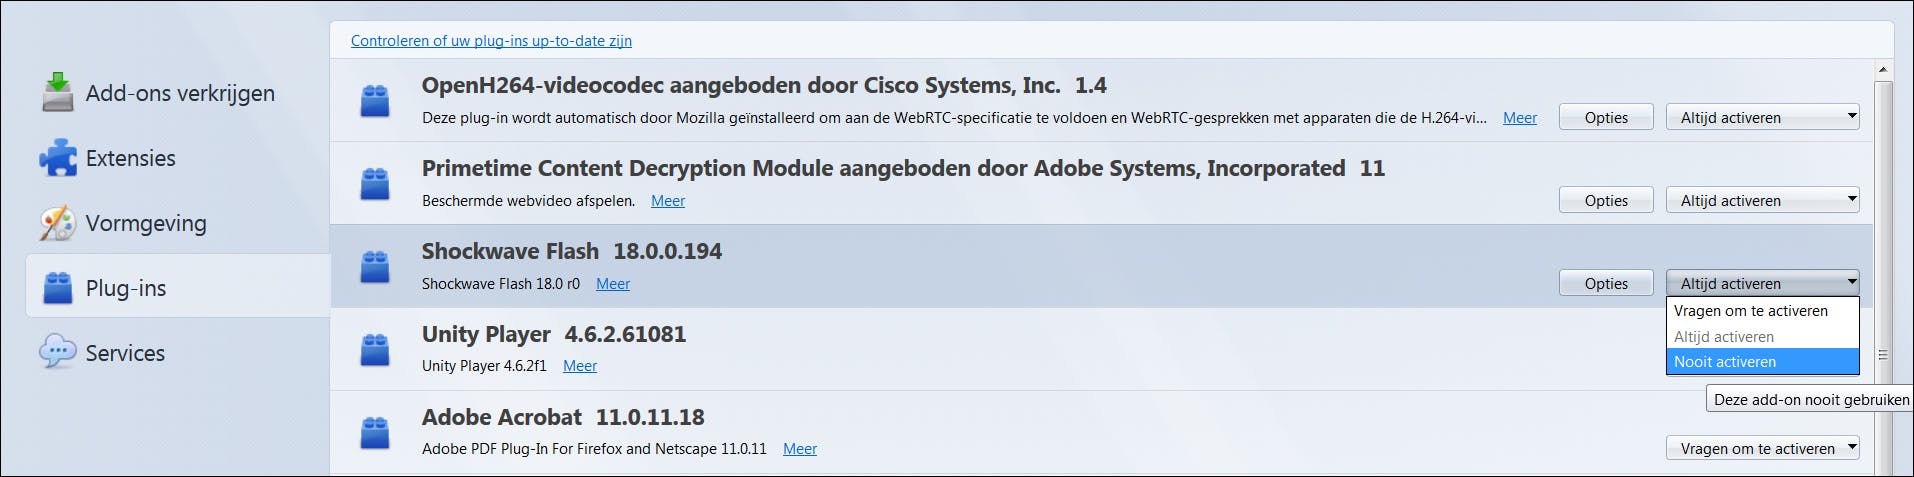The image size is (1914, 477).
Task: Switch to the Plug-ins sidebar tab
Action: coord(126,288)
